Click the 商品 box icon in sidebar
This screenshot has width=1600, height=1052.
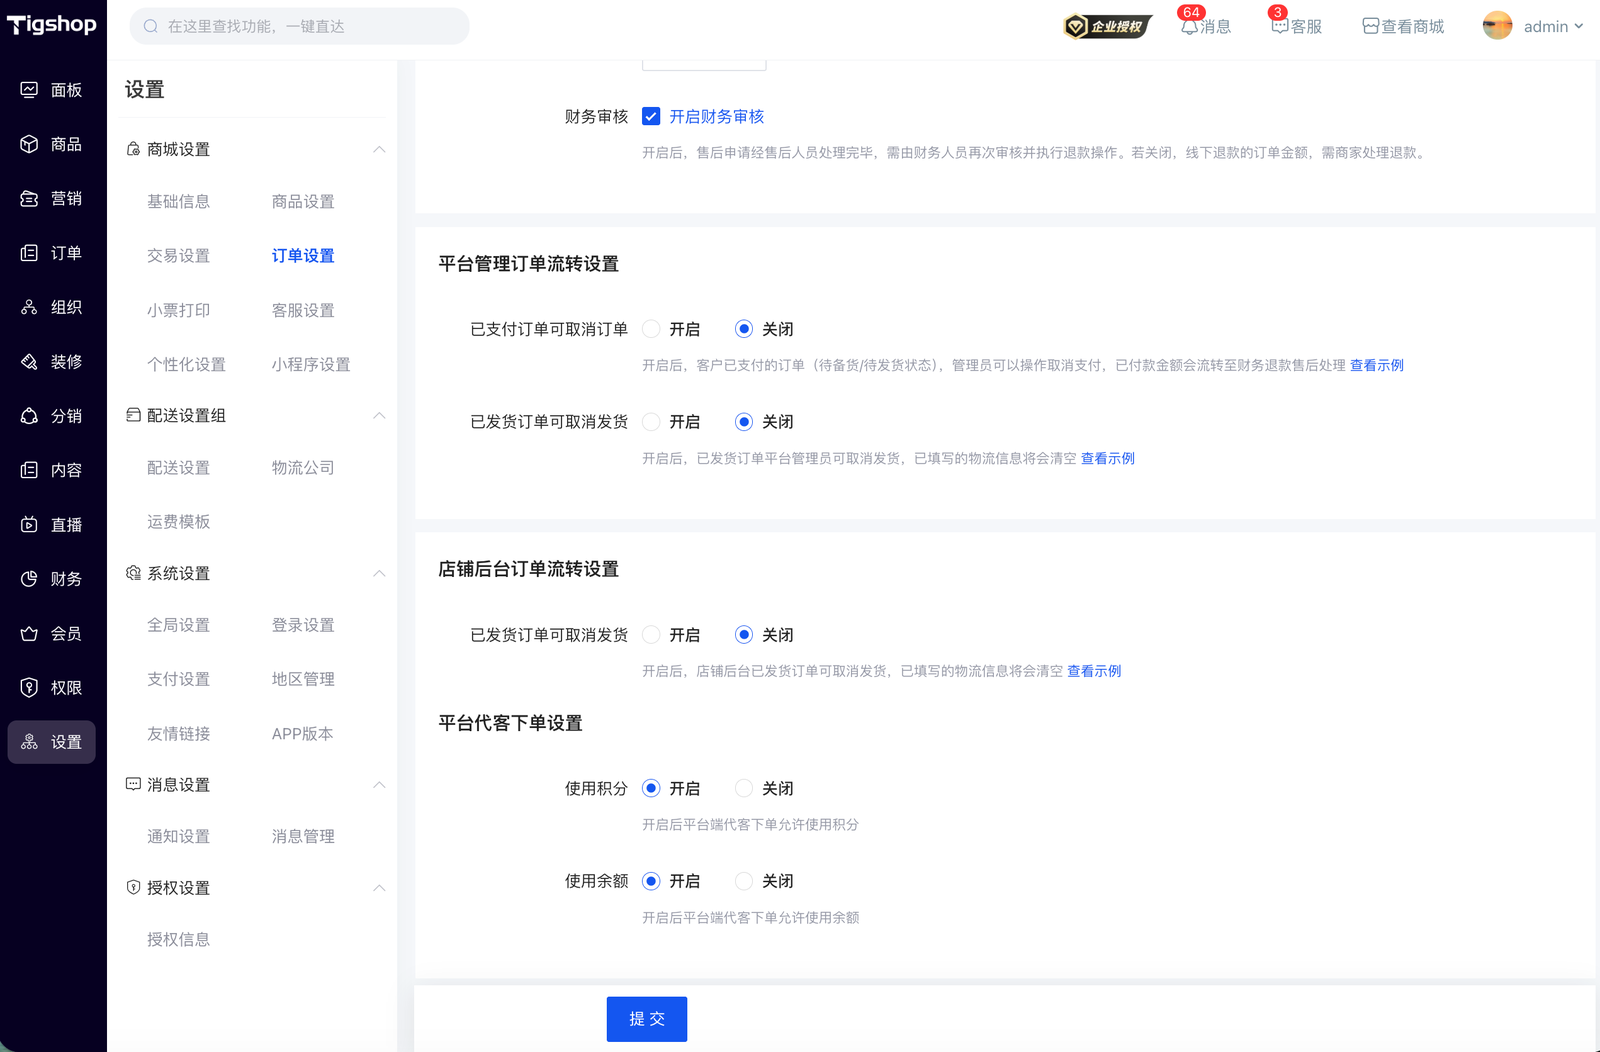29,144
